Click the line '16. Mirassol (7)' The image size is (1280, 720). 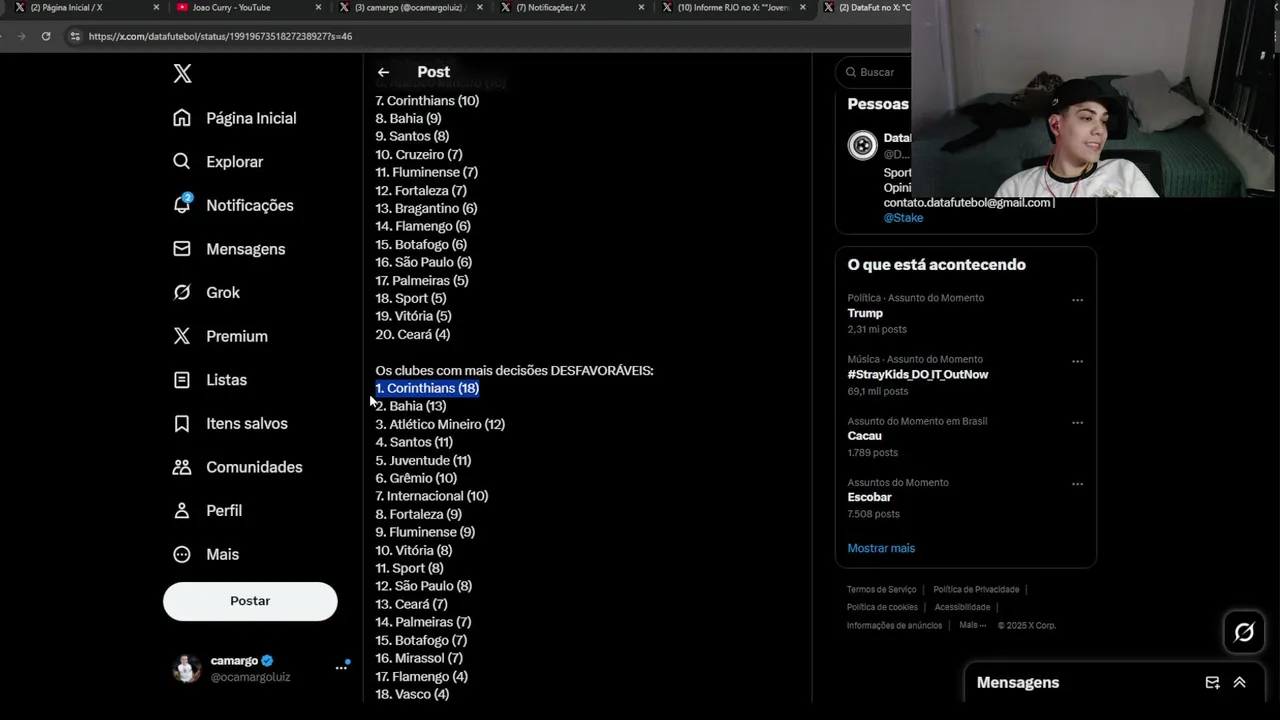[419, 658]
